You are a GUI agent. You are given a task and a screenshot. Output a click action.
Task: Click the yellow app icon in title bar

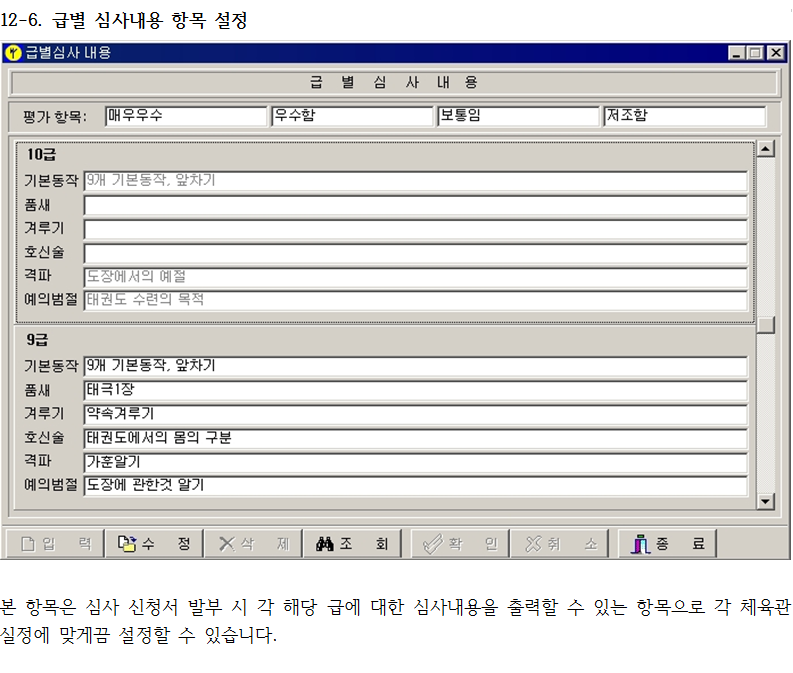pyautogui.click(x=14, y=53)
